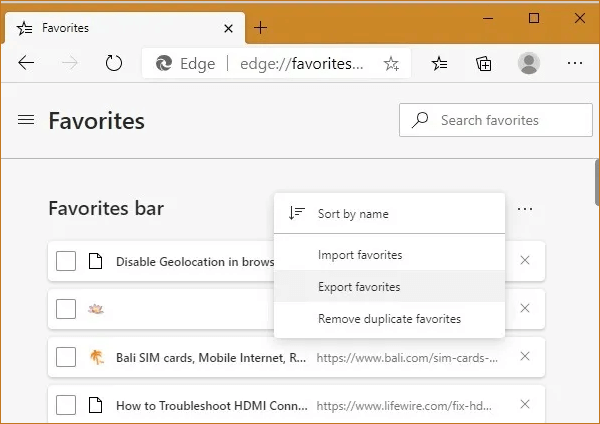The image size is (600, 424).
Task: Open the Bali SIM cards favorite link
Action: pos(211,357)
